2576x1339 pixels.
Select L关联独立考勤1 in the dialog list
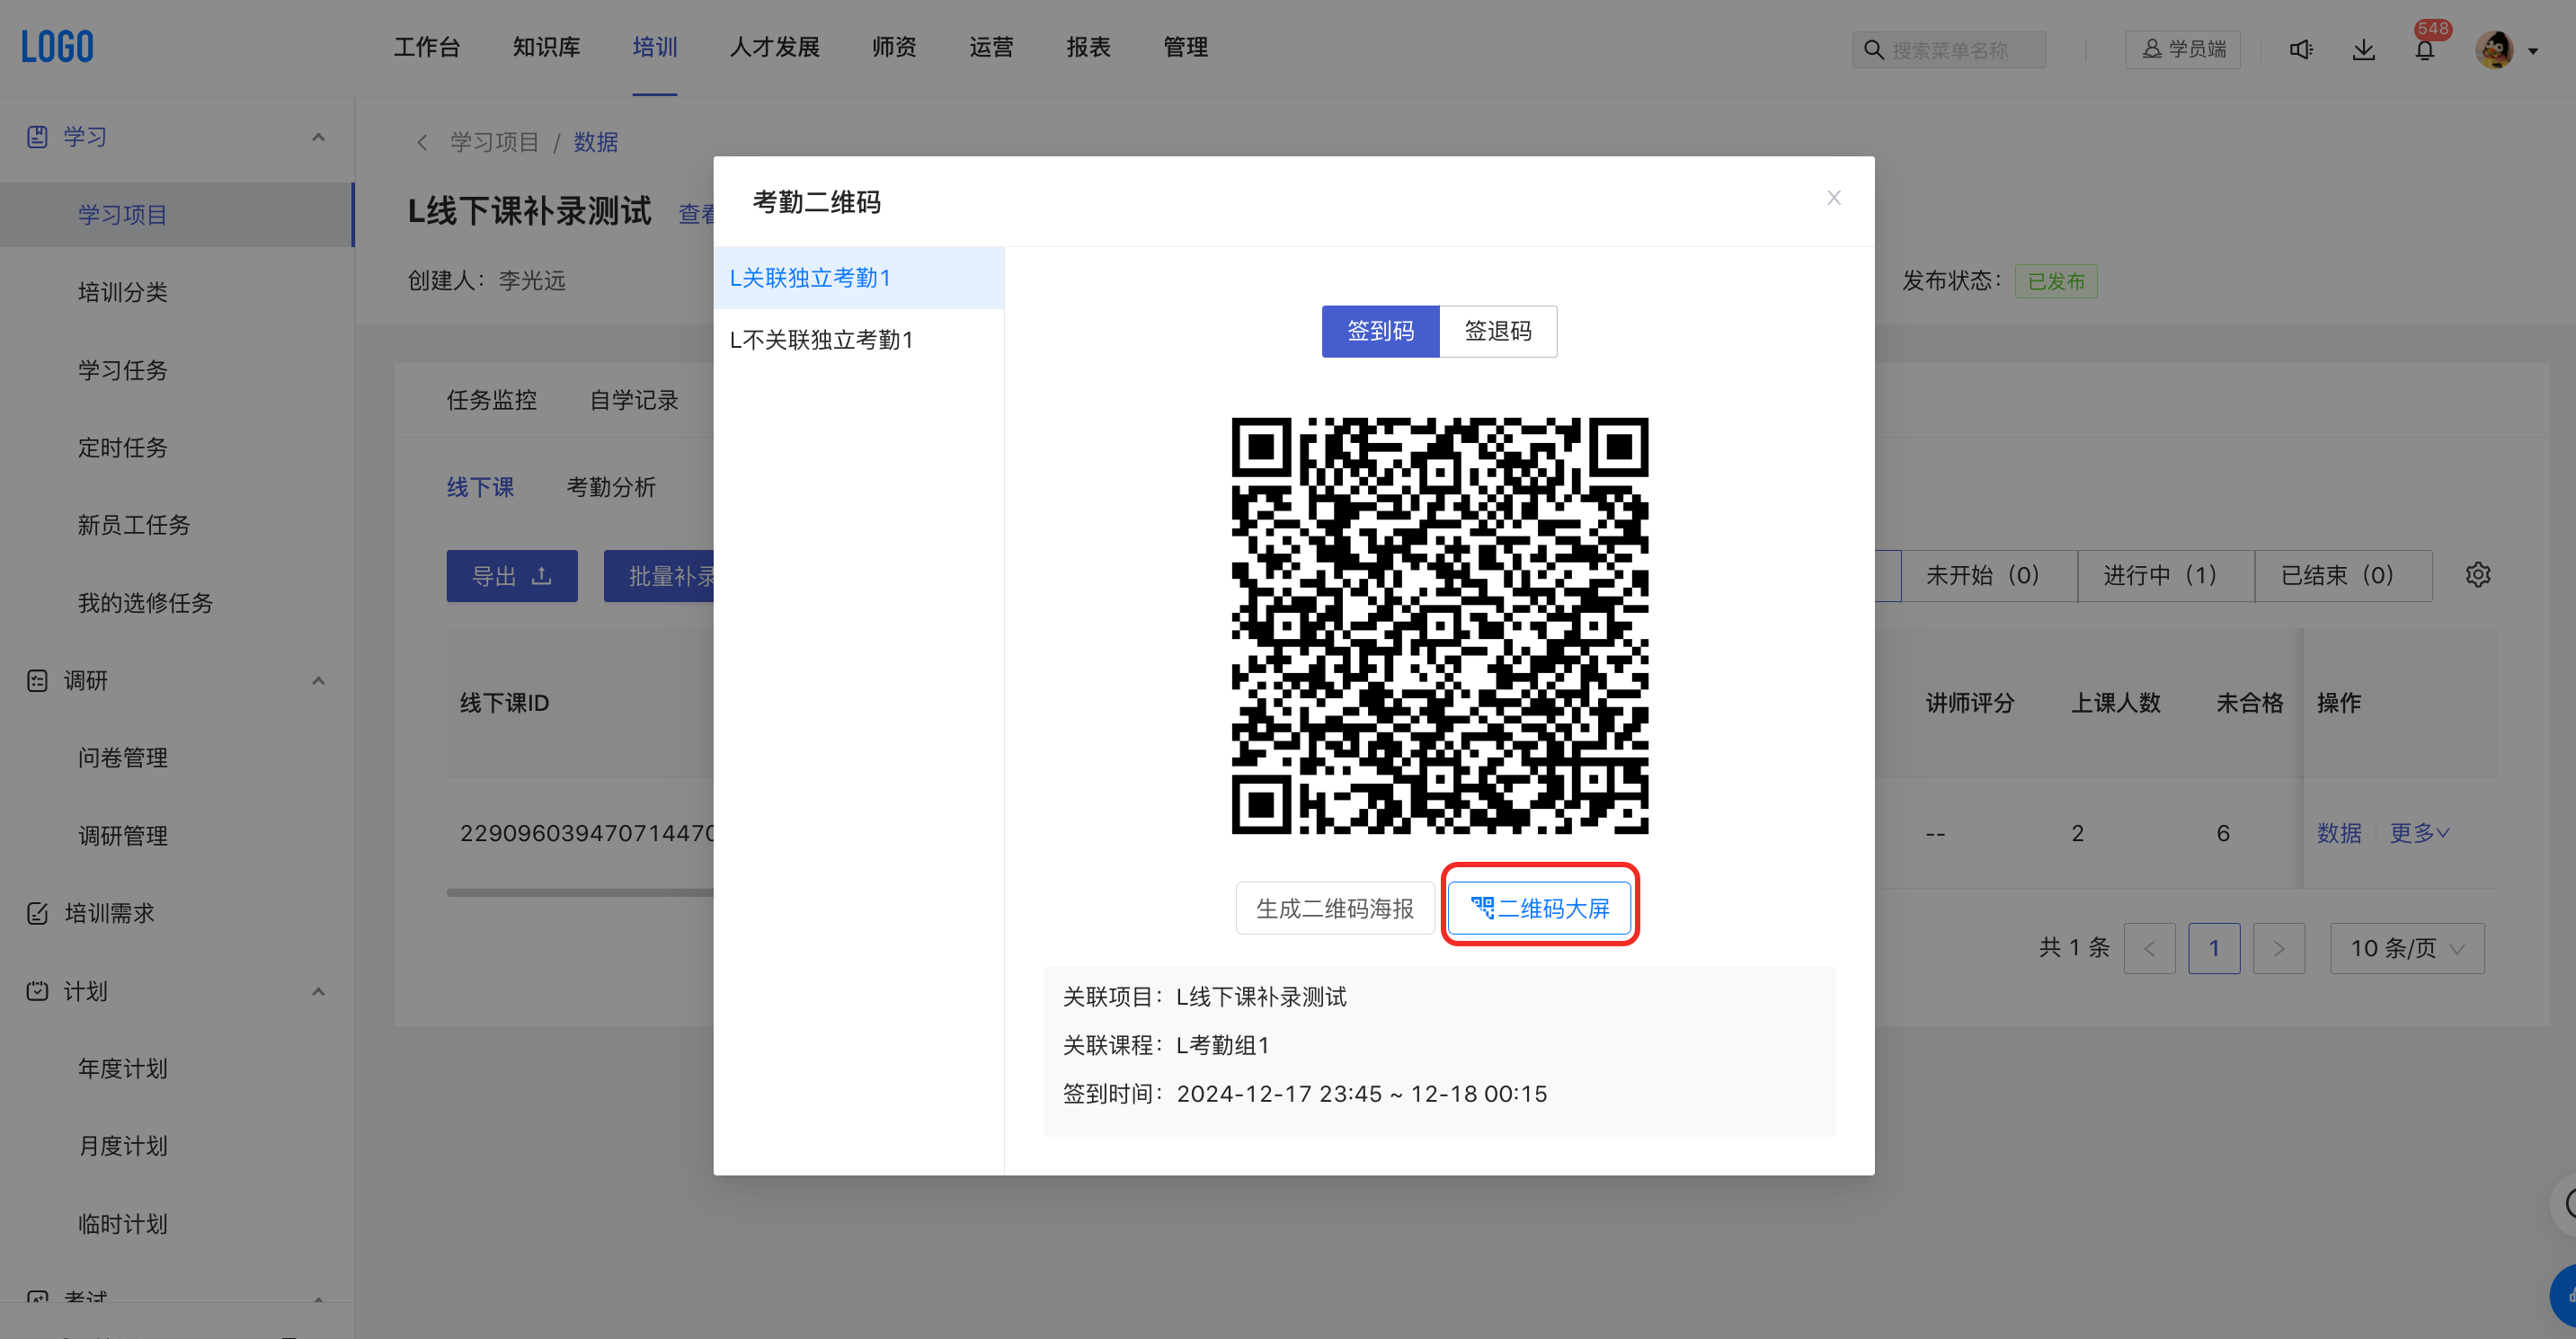[x=859, y=278]
